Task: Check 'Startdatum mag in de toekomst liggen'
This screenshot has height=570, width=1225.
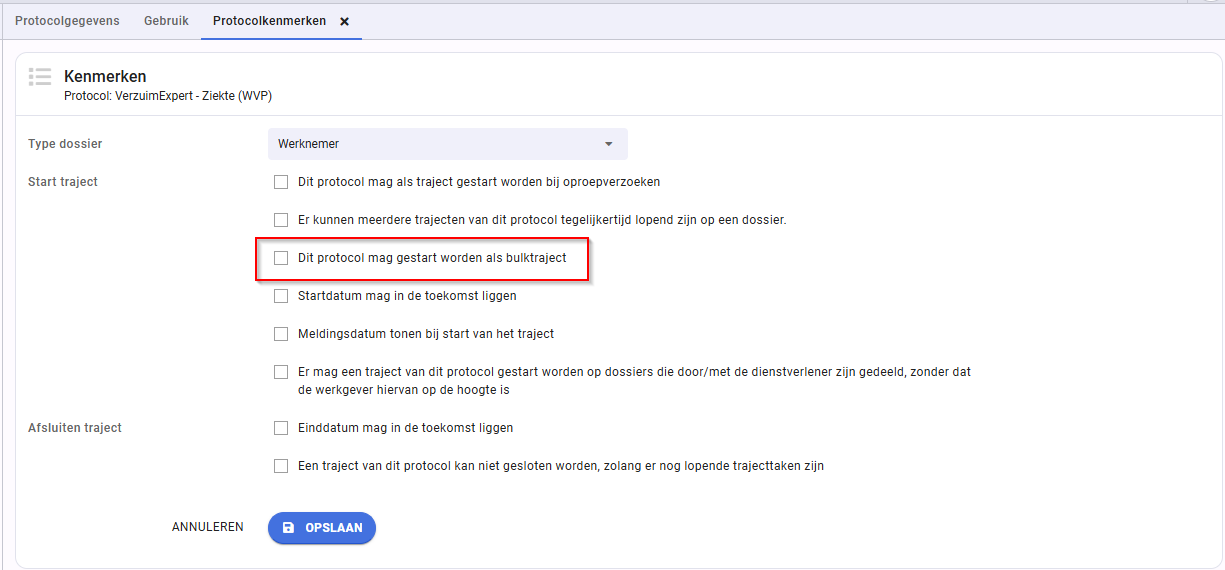Action: point(281,296)
